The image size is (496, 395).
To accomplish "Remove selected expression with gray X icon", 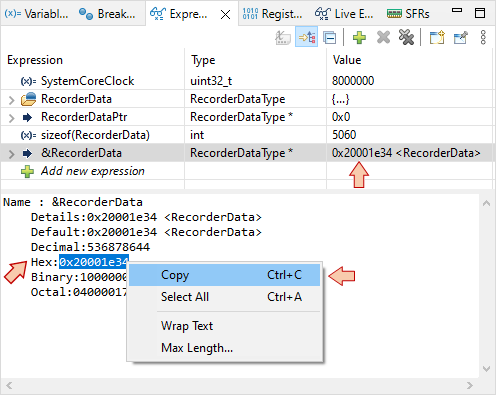I will (383, 37).
